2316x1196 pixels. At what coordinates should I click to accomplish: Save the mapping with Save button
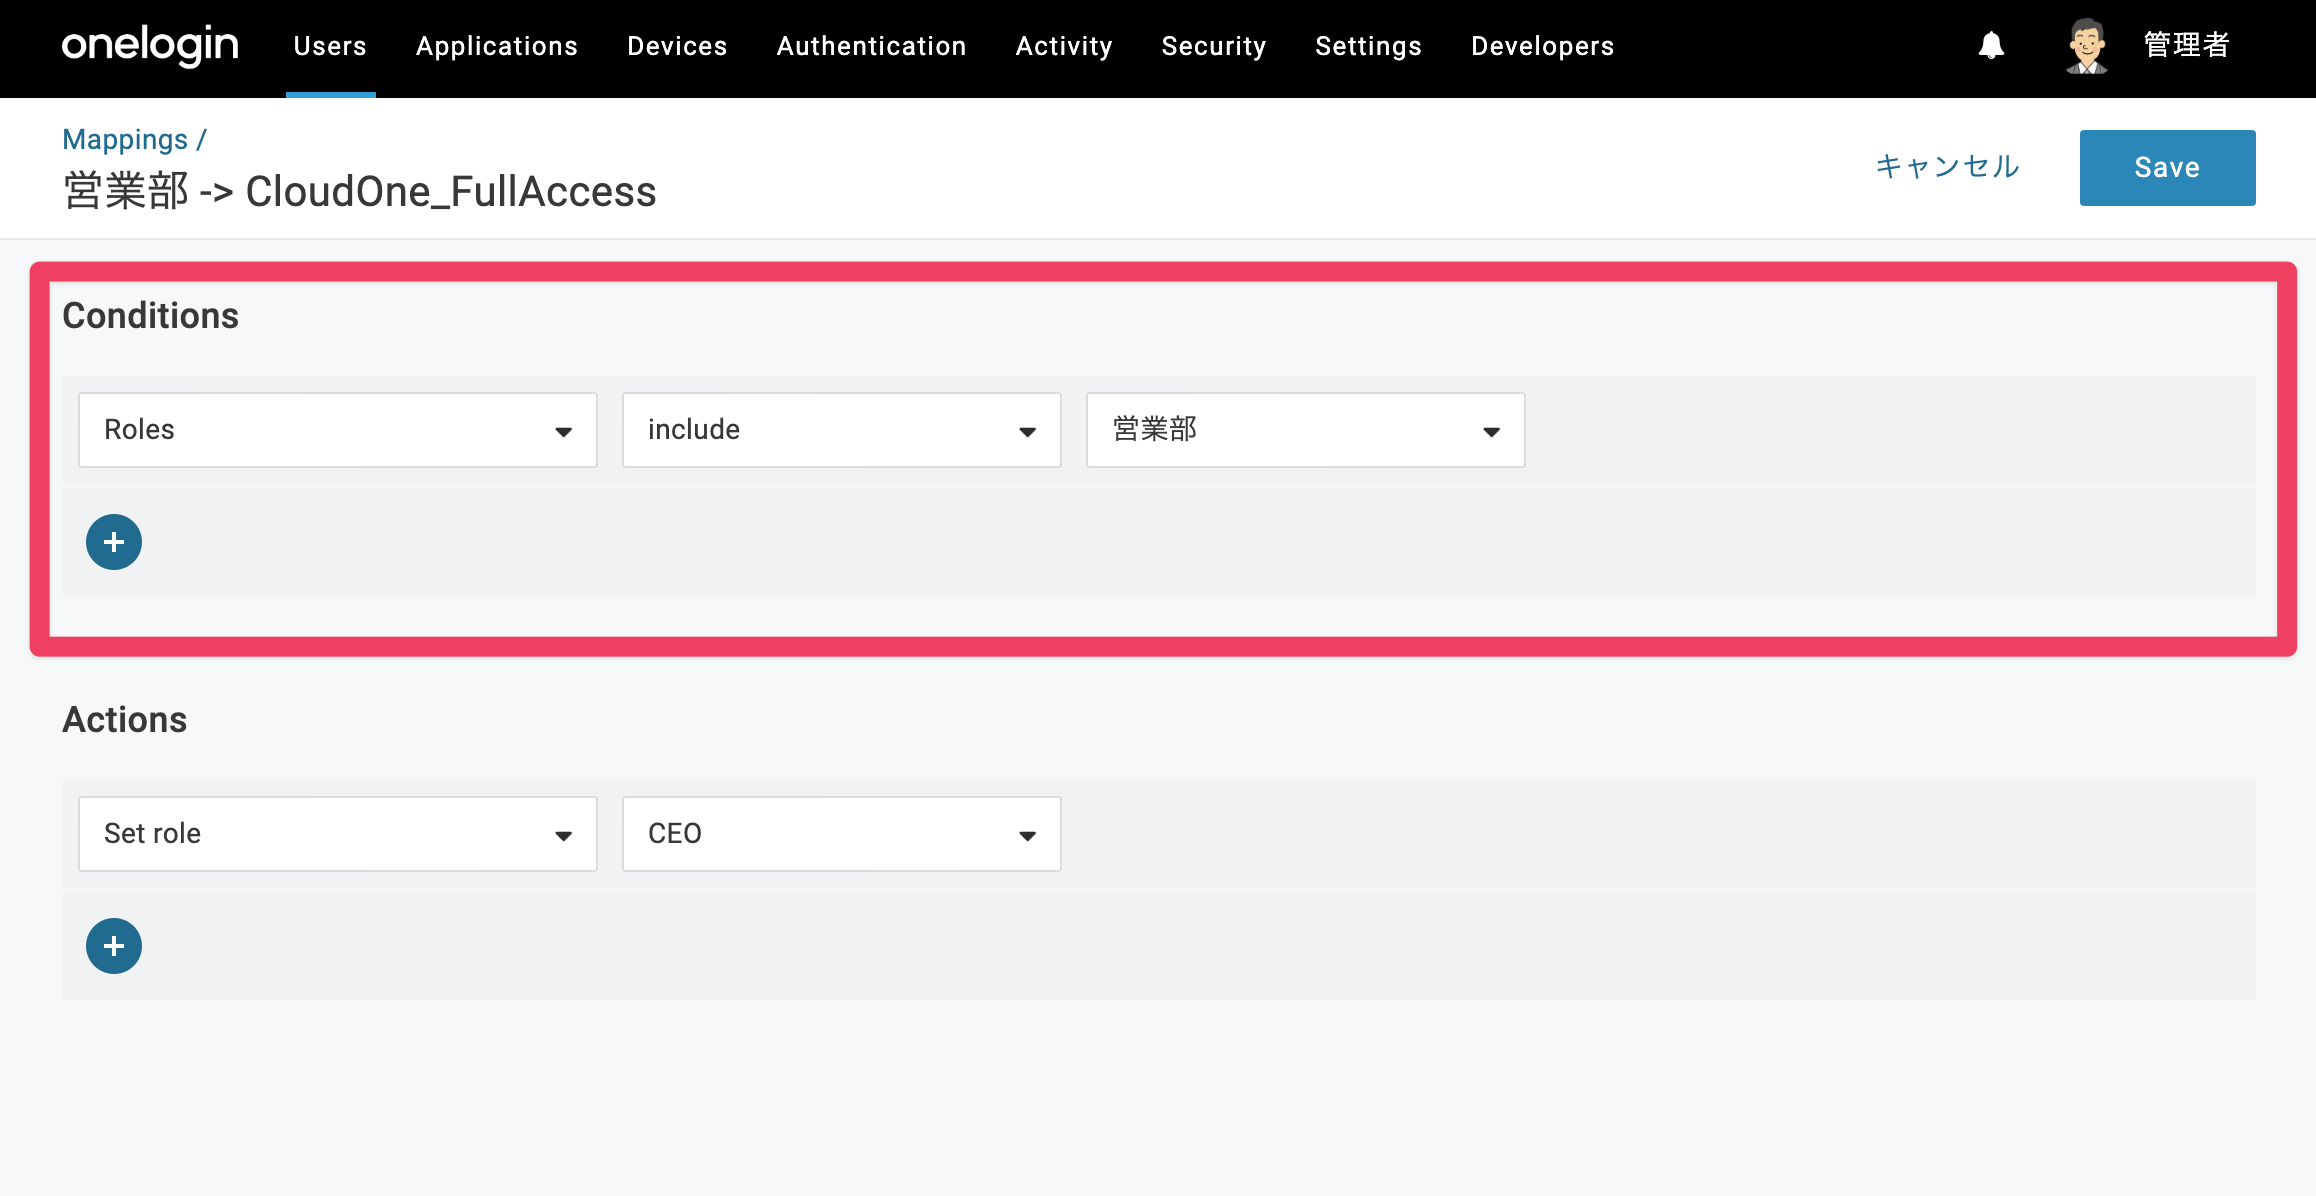pyautogui.click(x=2168, y=168)
